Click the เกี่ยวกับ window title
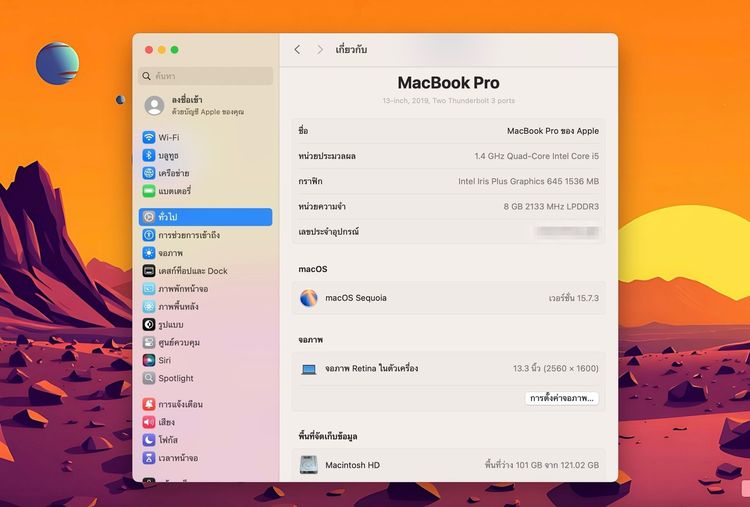The image size is (750, 507). click(x=351, y=50)
